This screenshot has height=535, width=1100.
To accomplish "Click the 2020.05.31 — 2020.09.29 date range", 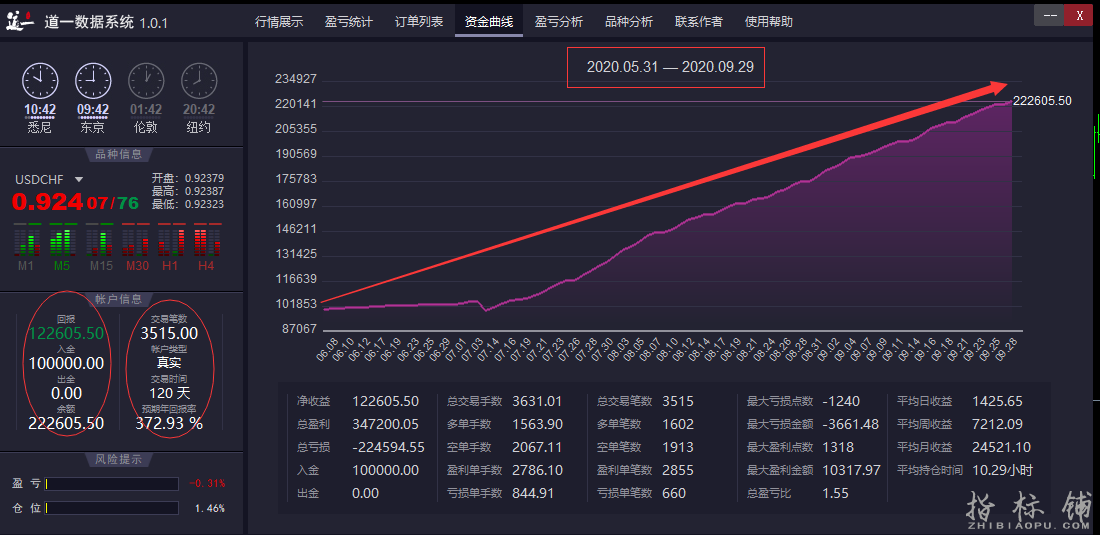I will [670, 67].
